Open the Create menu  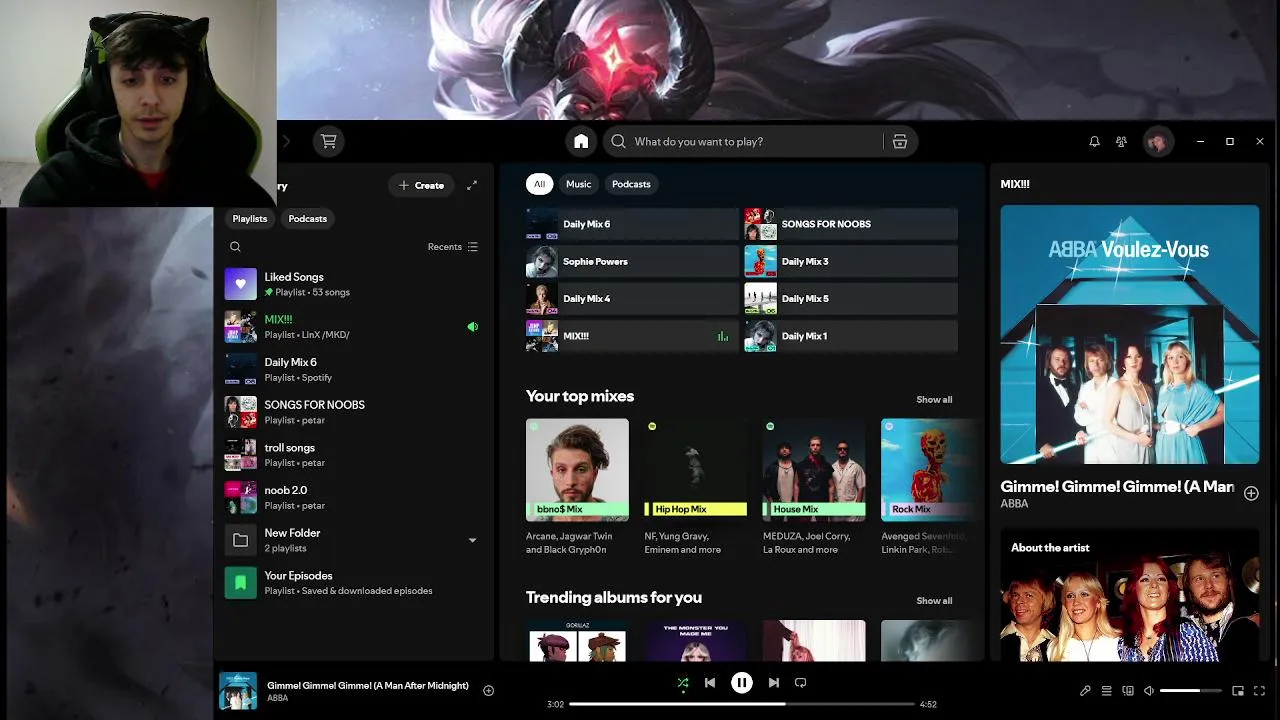421,185
